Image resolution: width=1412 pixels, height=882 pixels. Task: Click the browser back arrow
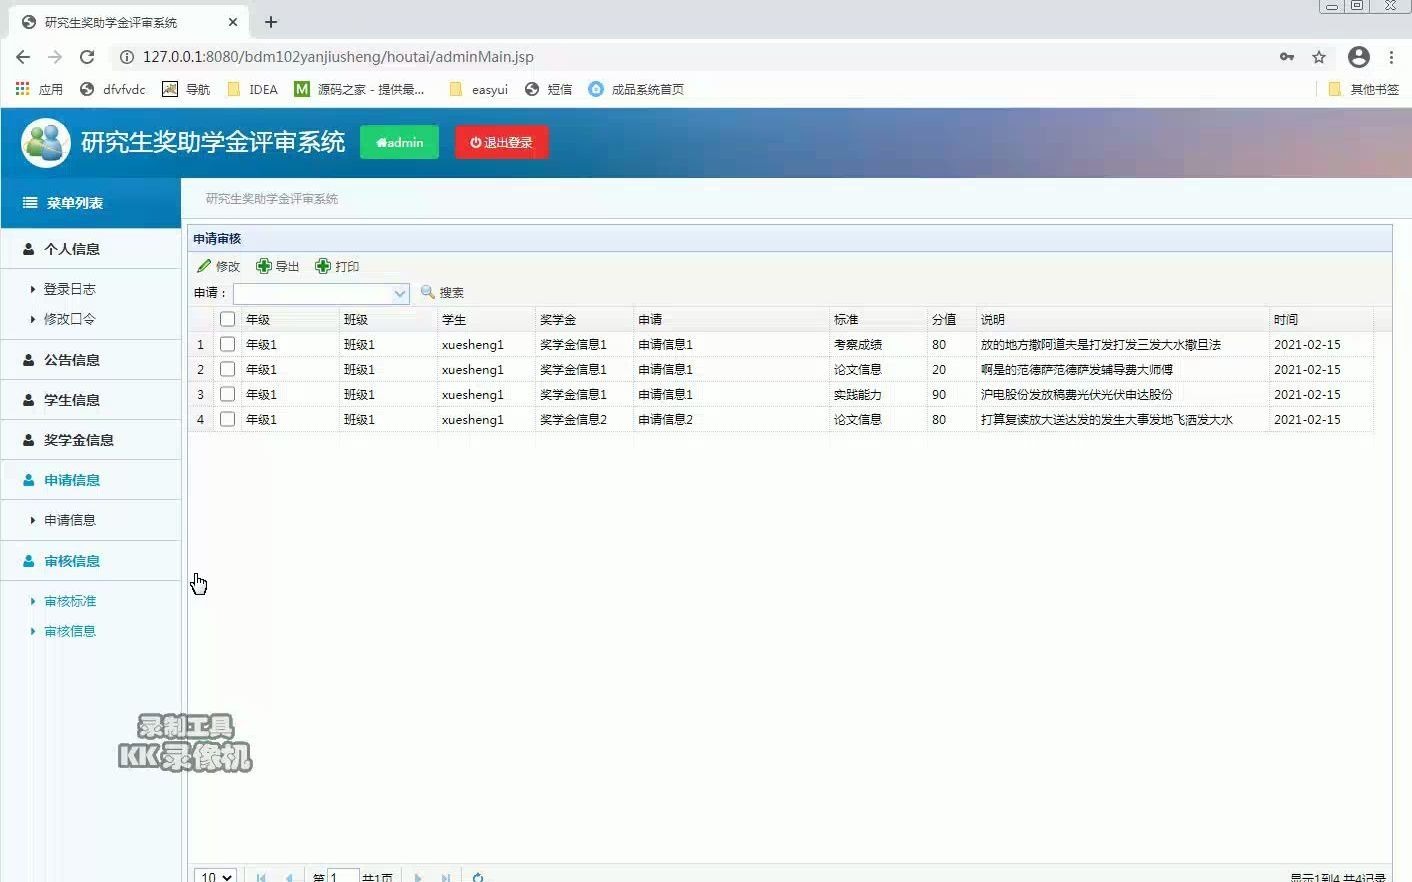[23, 57]
